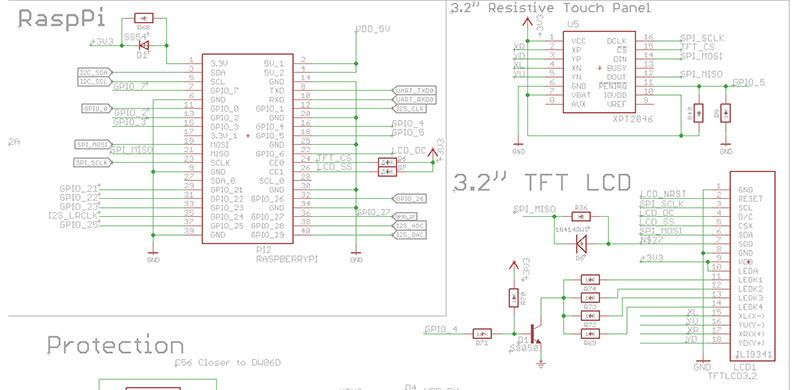Click the Protection section heading
The height and width of the screenshot is (390, 800).
(x=115, y=346)
